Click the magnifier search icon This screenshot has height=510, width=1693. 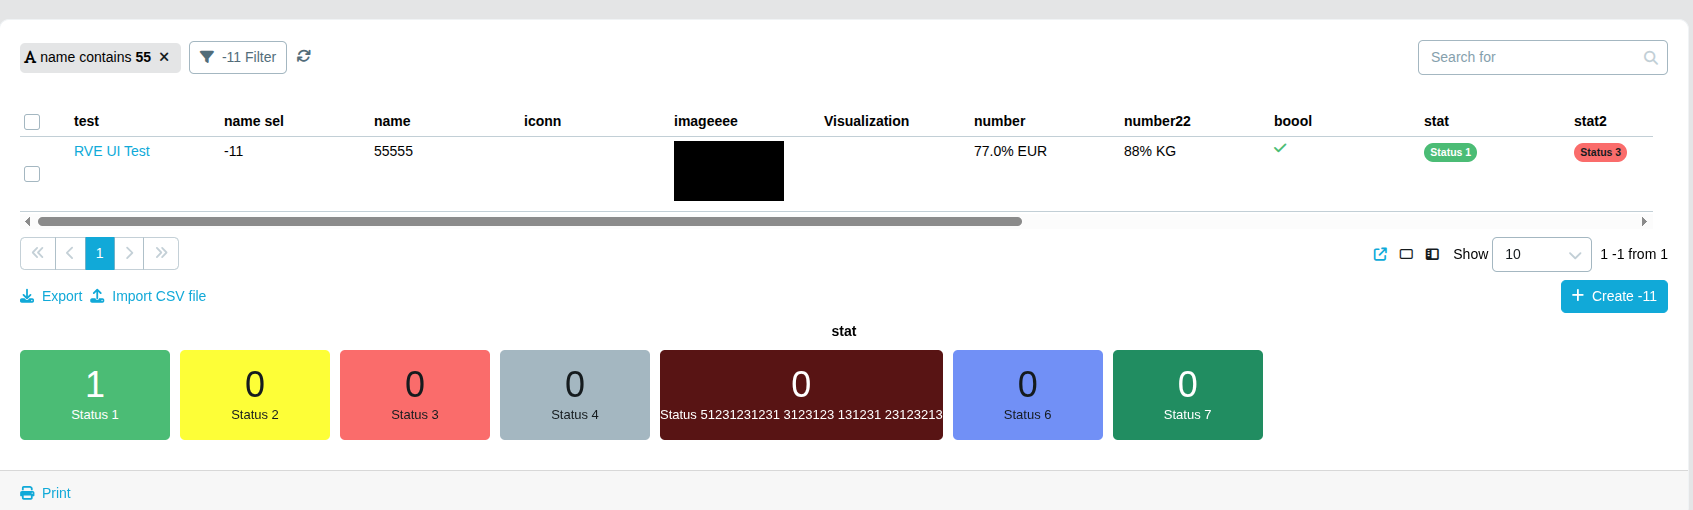[x=1650, y=58]
